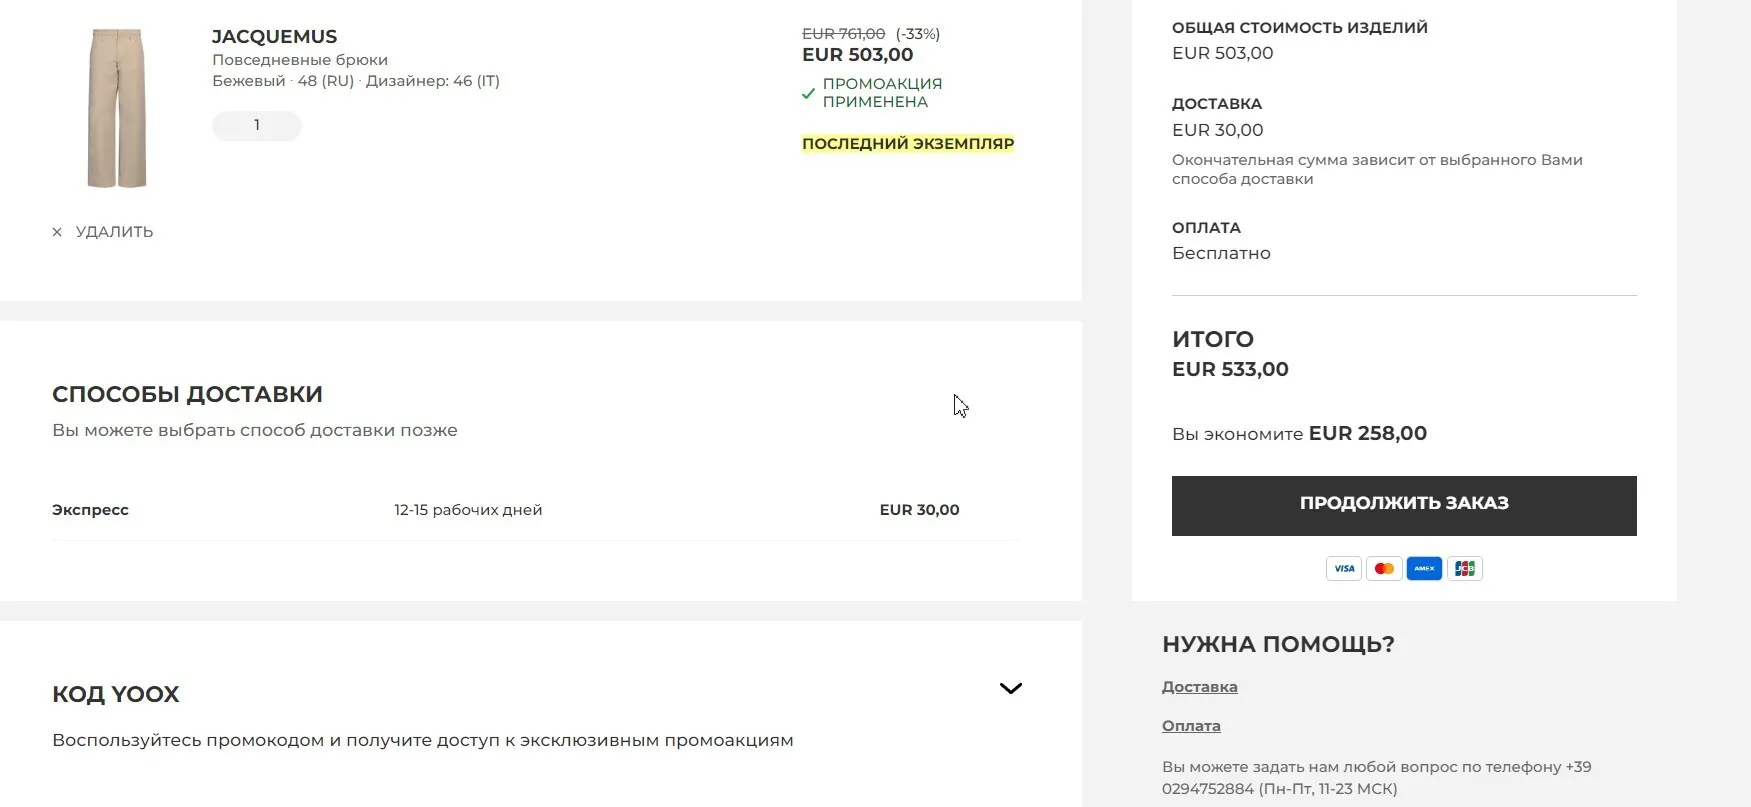This screenshot has height=807, width=1751.
Task: Click the green promo applied checkmark
Action: pyautogui.click(x=808, y=94)
